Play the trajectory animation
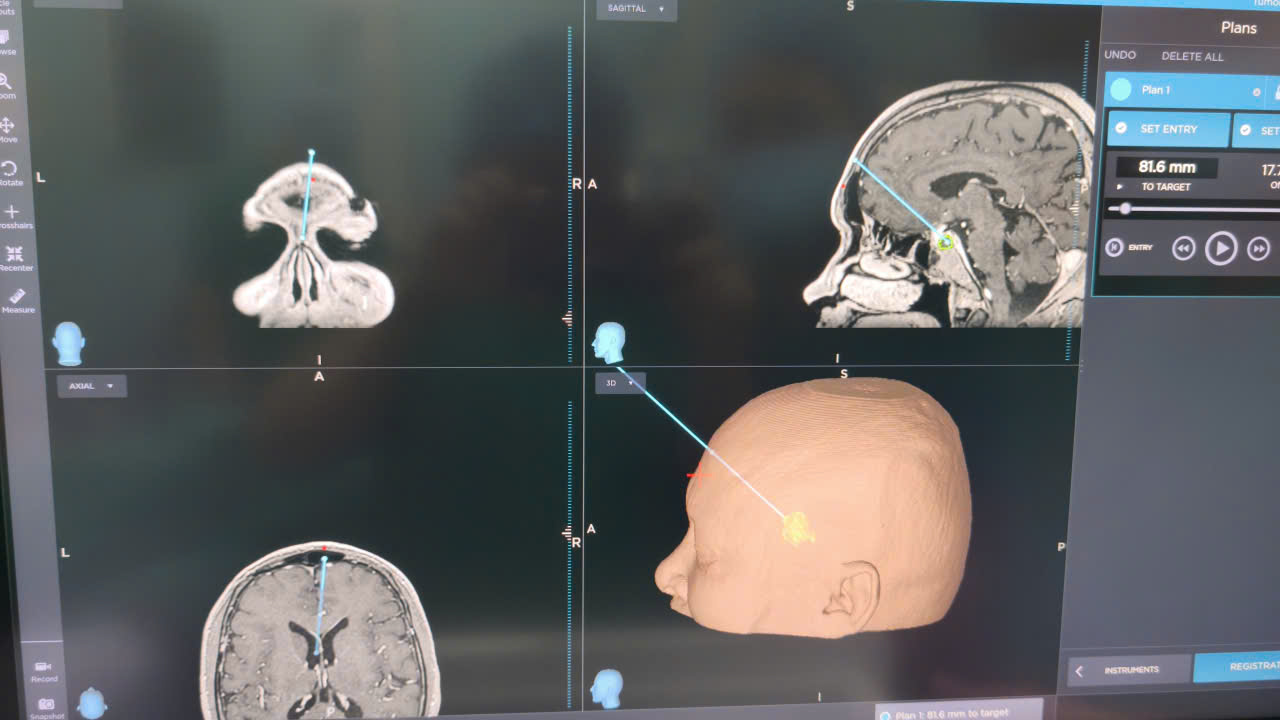This screenshot has height=720, width=1280. click(x=1221, y=248)
